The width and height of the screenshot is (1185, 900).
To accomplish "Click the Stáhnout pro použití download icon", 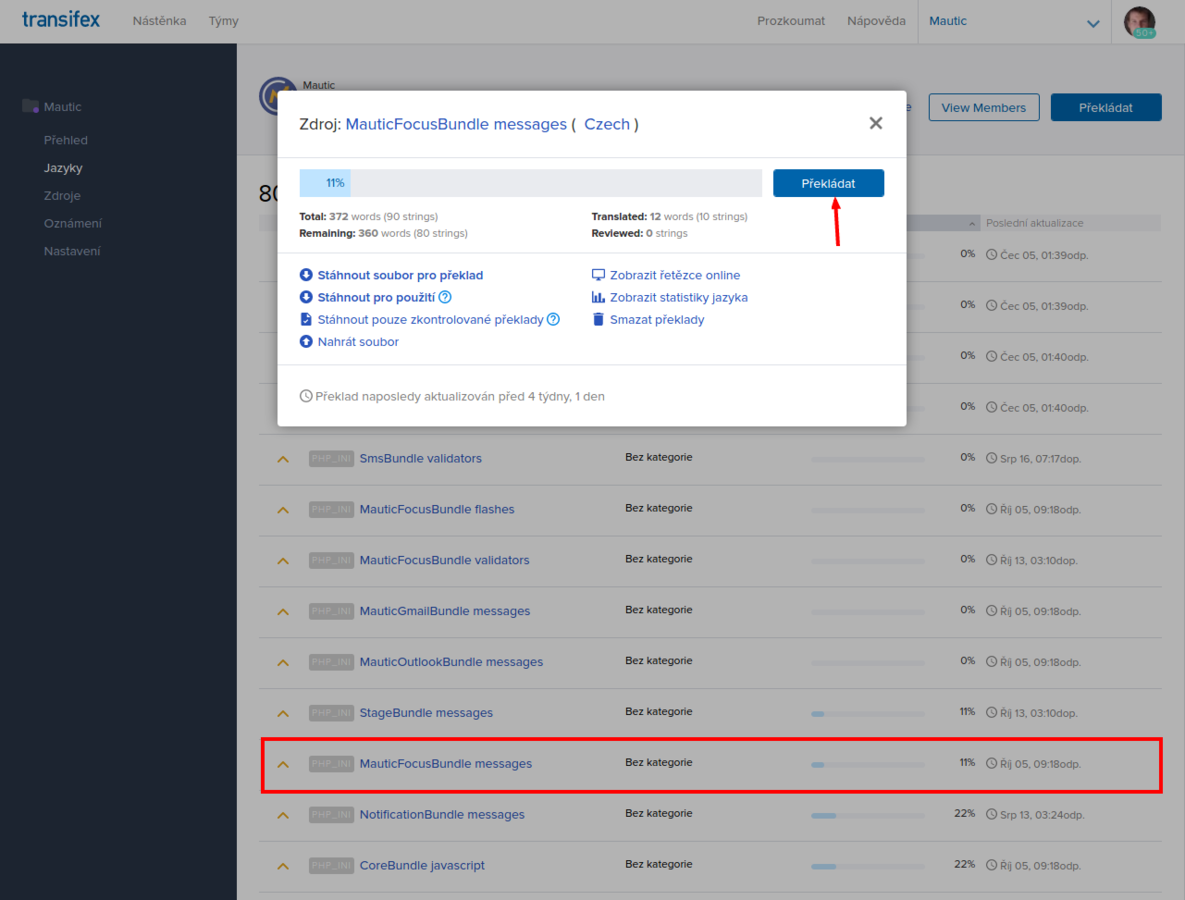I will pyautogui.click(x=306, y=297).
